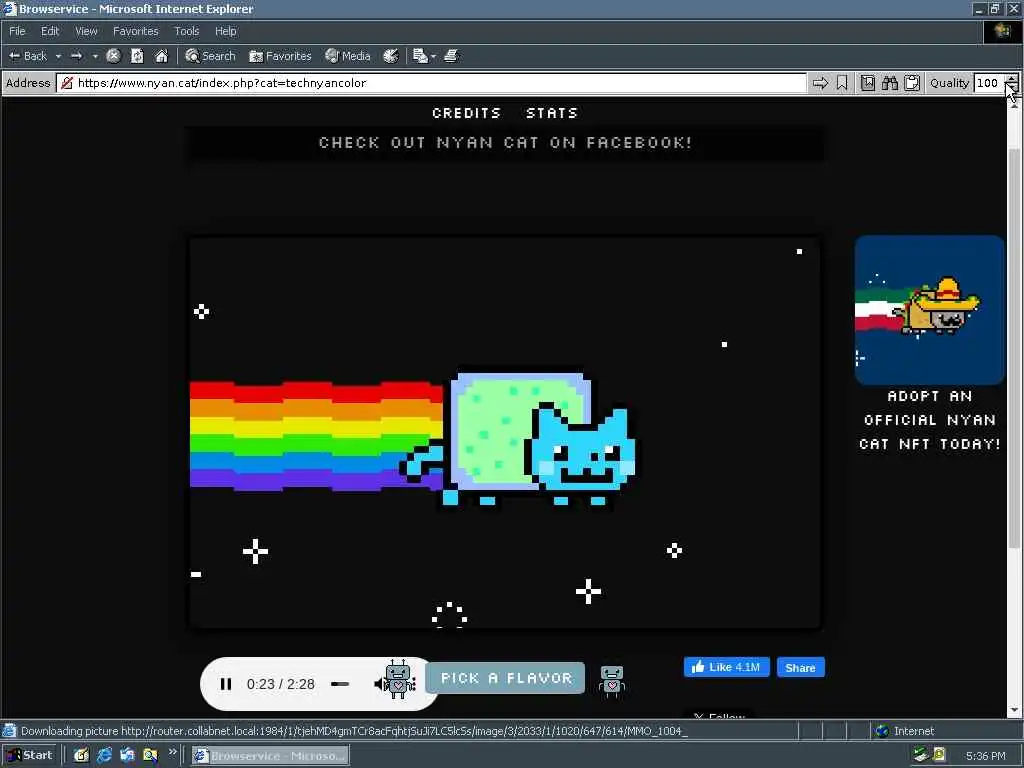1024x768 pixels.
Task: Click the first system tray icon
Action: pyautogui.click(x=920, y=755)
